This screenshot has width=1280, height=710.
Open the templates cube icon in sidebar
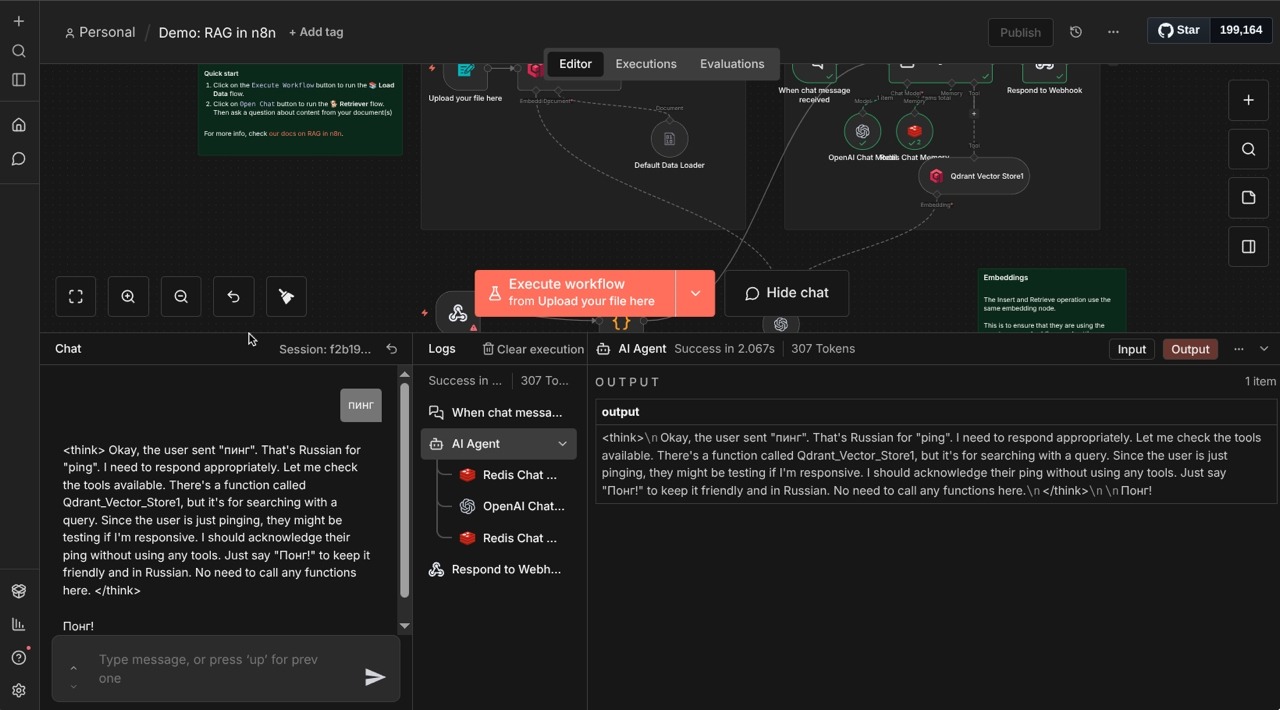19,591
